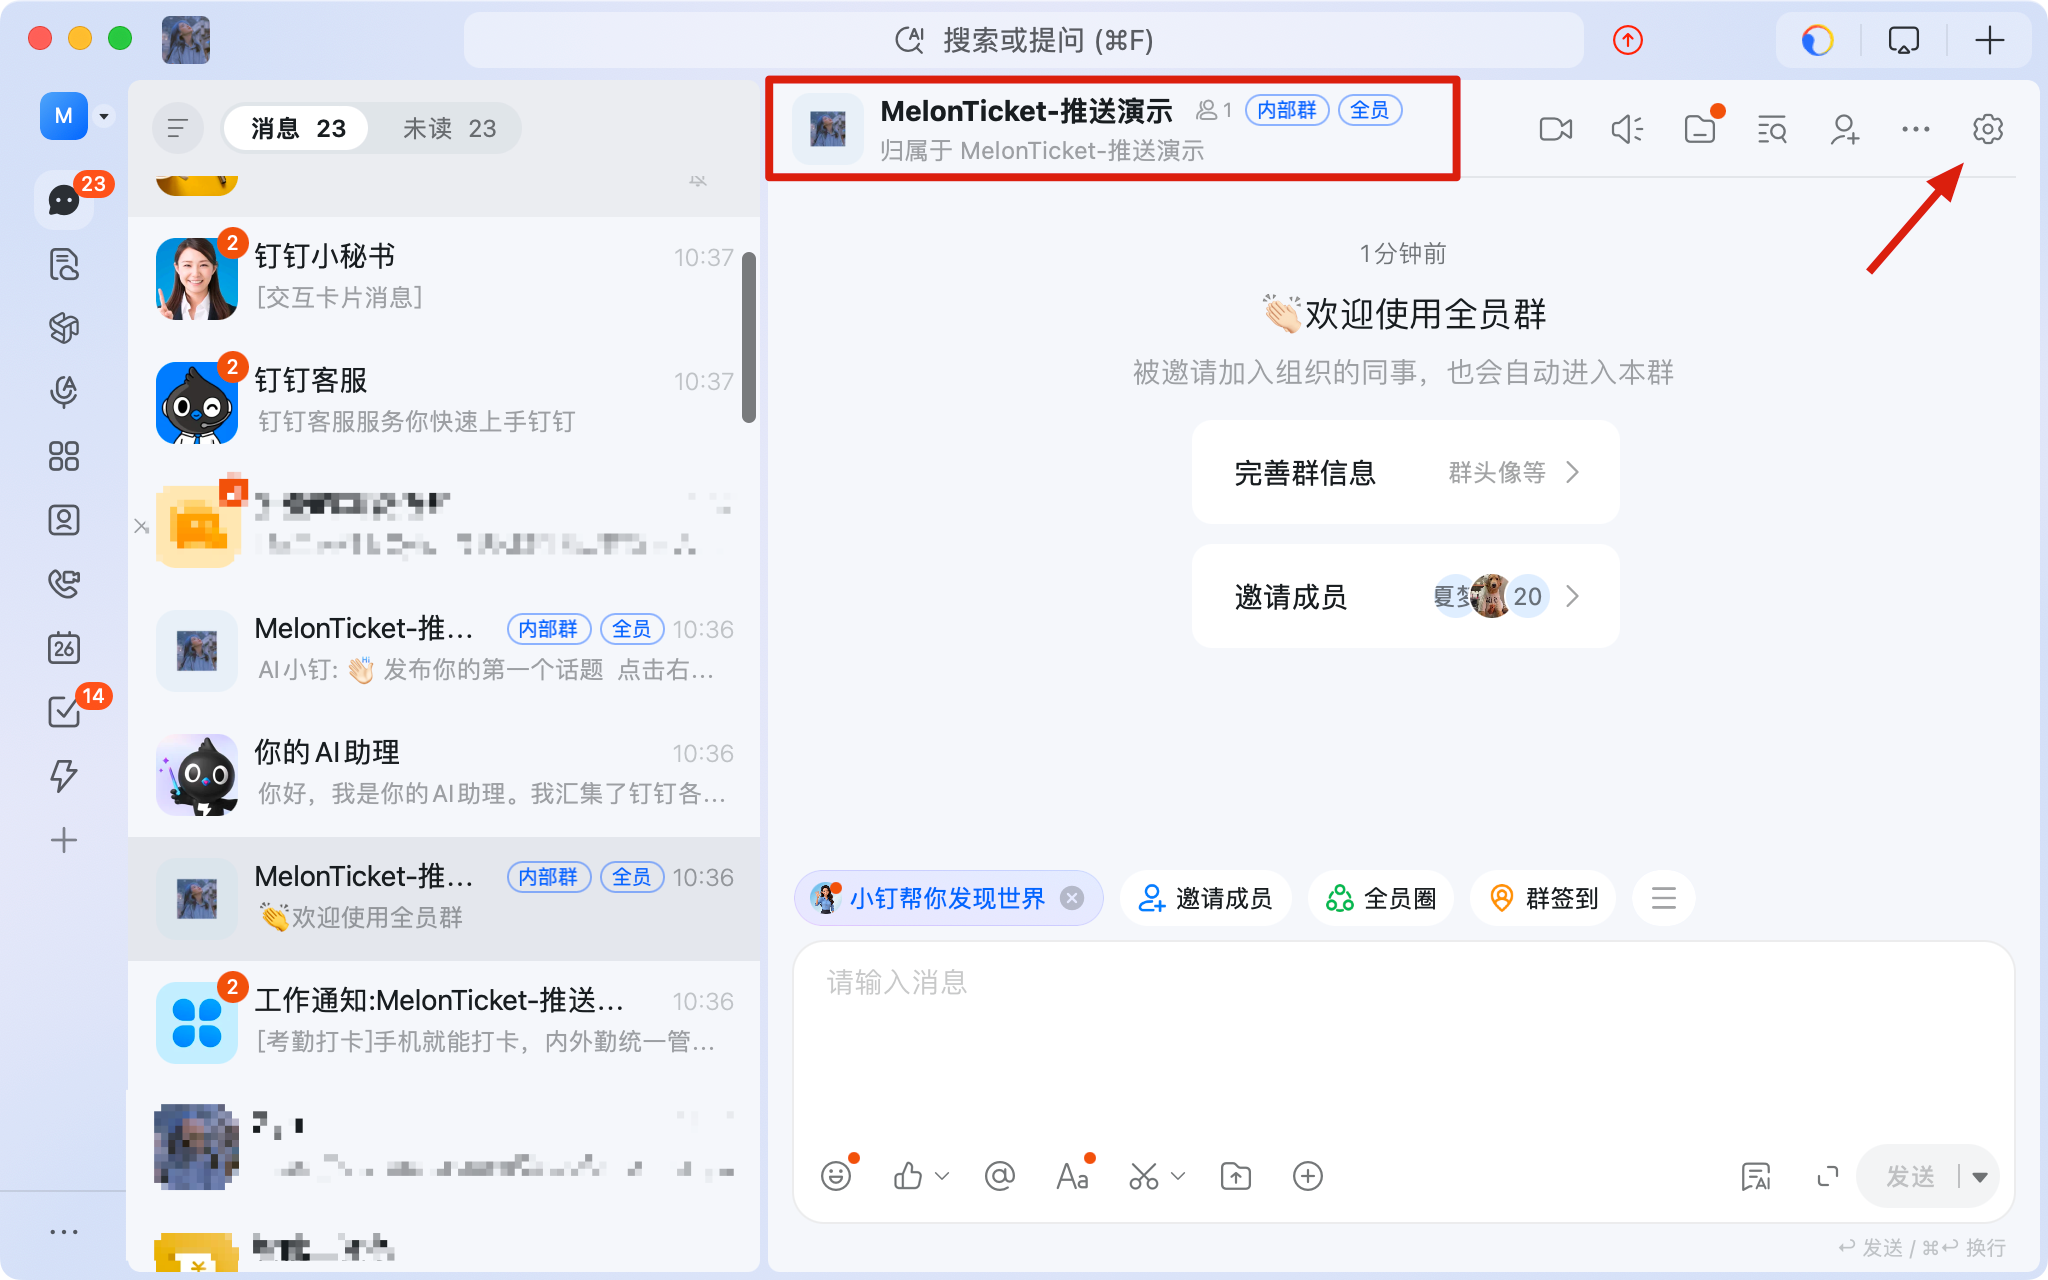Add member icon in chat header
This screenshot has width=2048, height=1280.
pyautogui.click(x=1844, y=129)
